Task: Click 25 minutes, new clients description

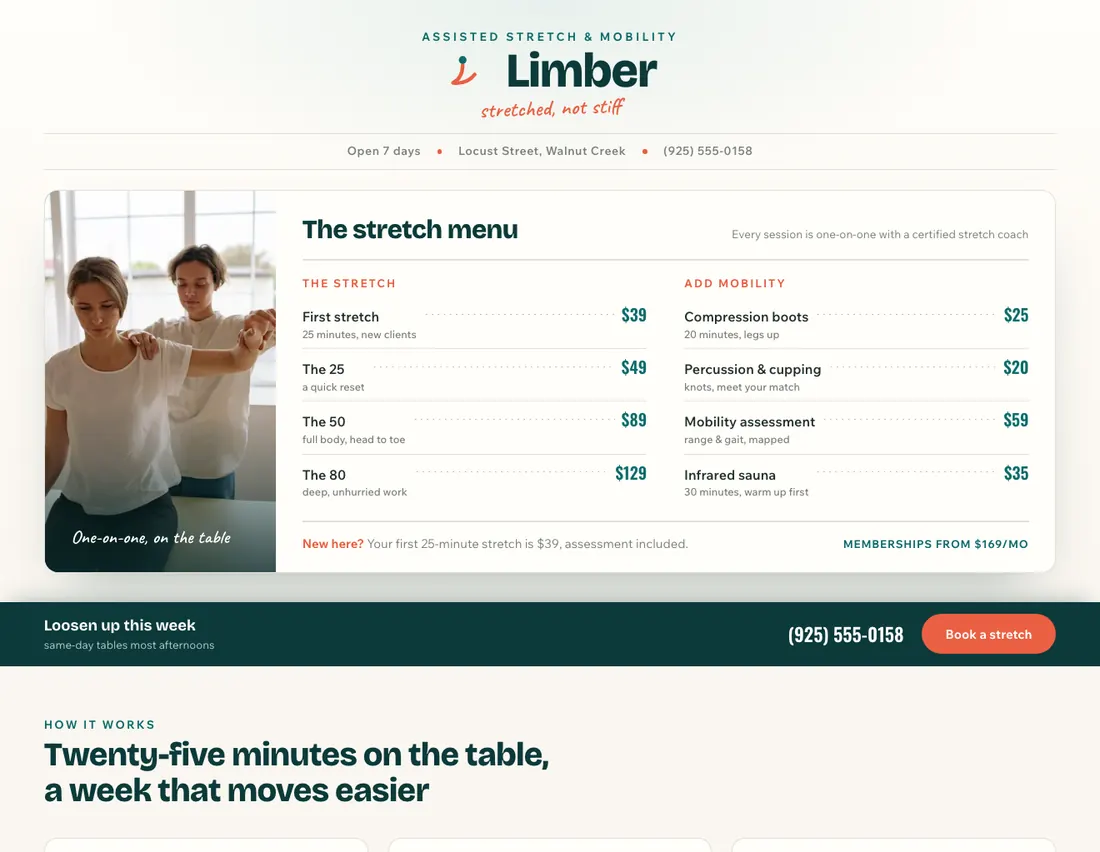Action: pos(359,335)
